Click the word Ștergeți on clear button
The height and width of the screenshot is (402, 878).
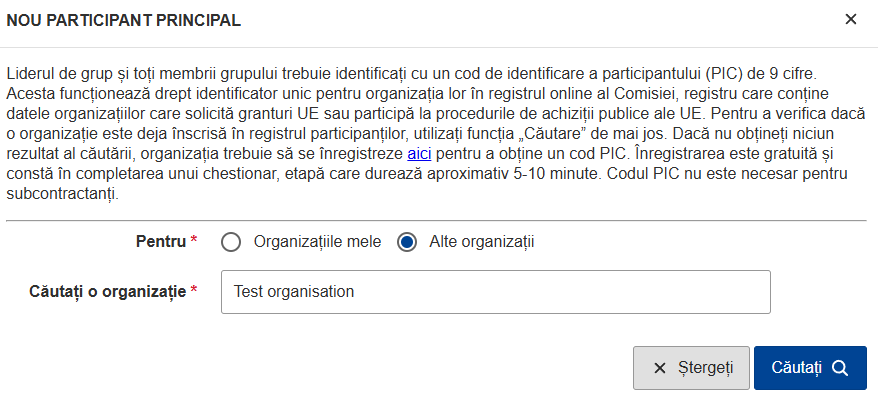pyautogui.click(x=706, y=368)
